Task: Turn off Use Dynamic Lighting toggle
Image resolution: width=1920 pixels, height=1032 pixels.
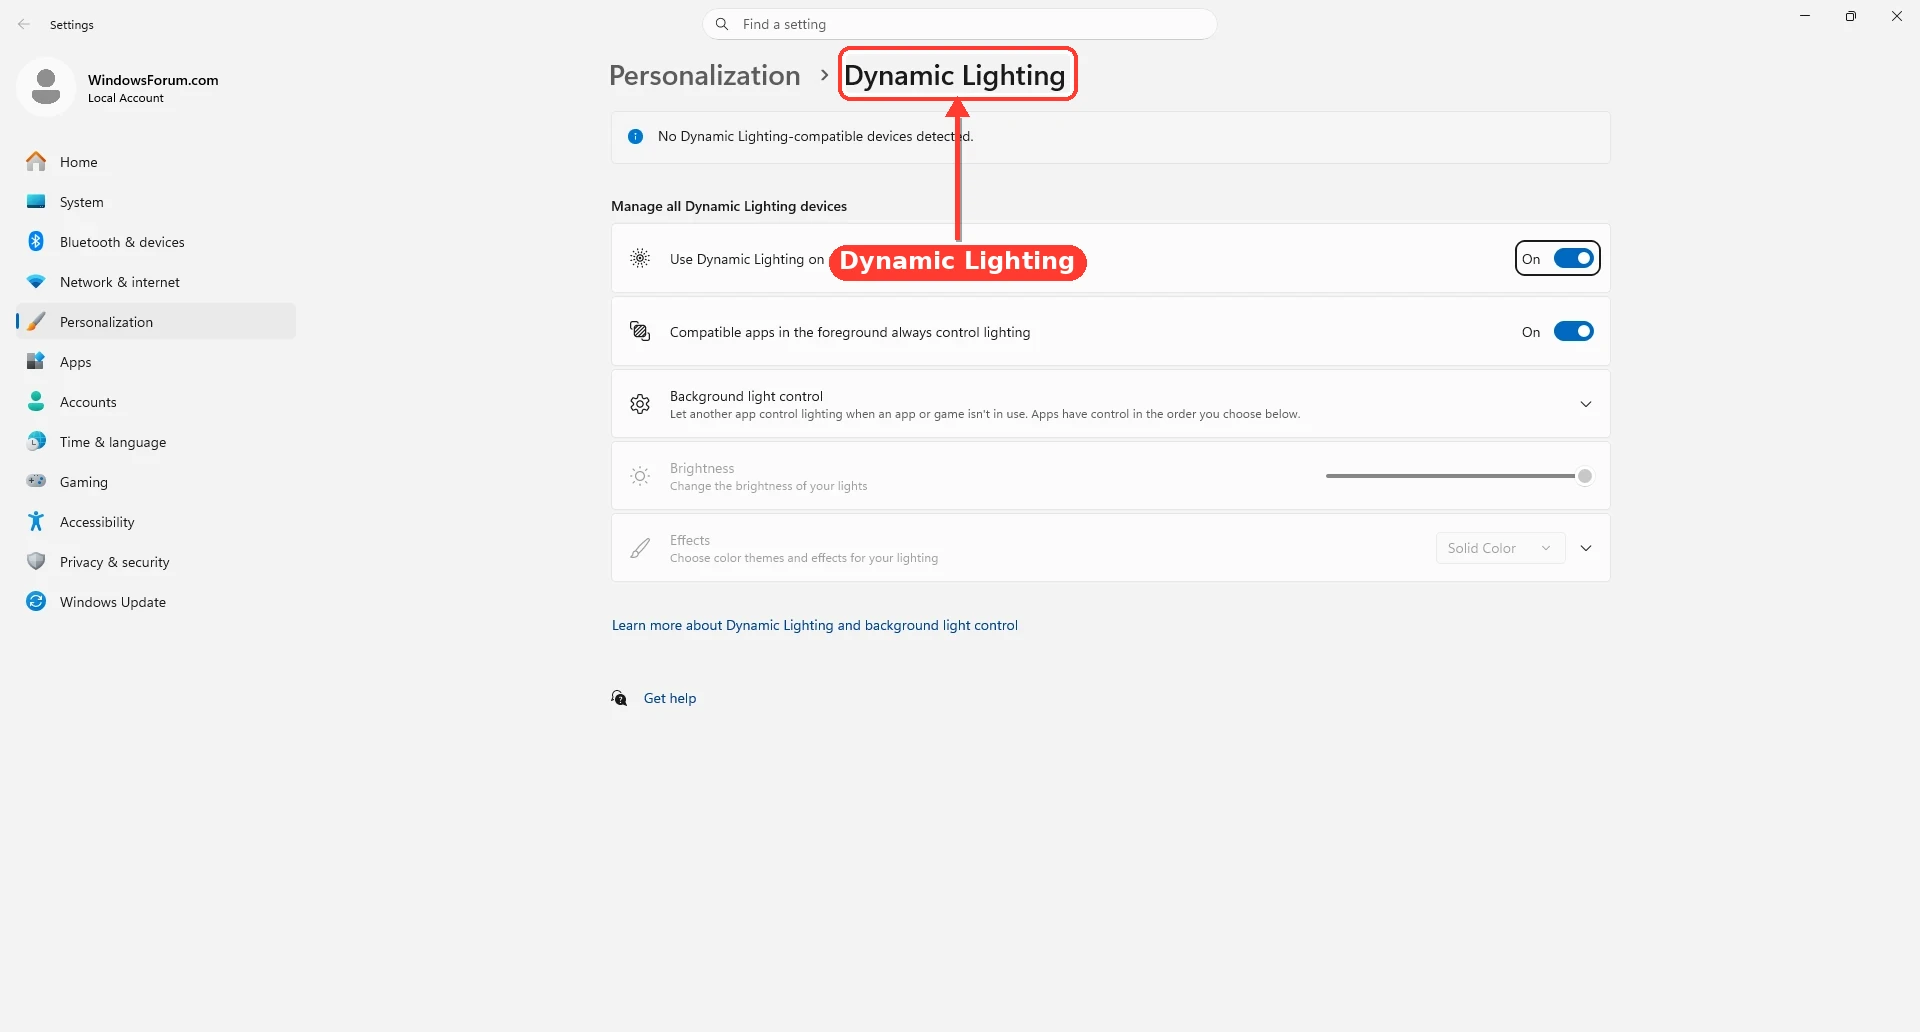Action: tap(1573, 258)
